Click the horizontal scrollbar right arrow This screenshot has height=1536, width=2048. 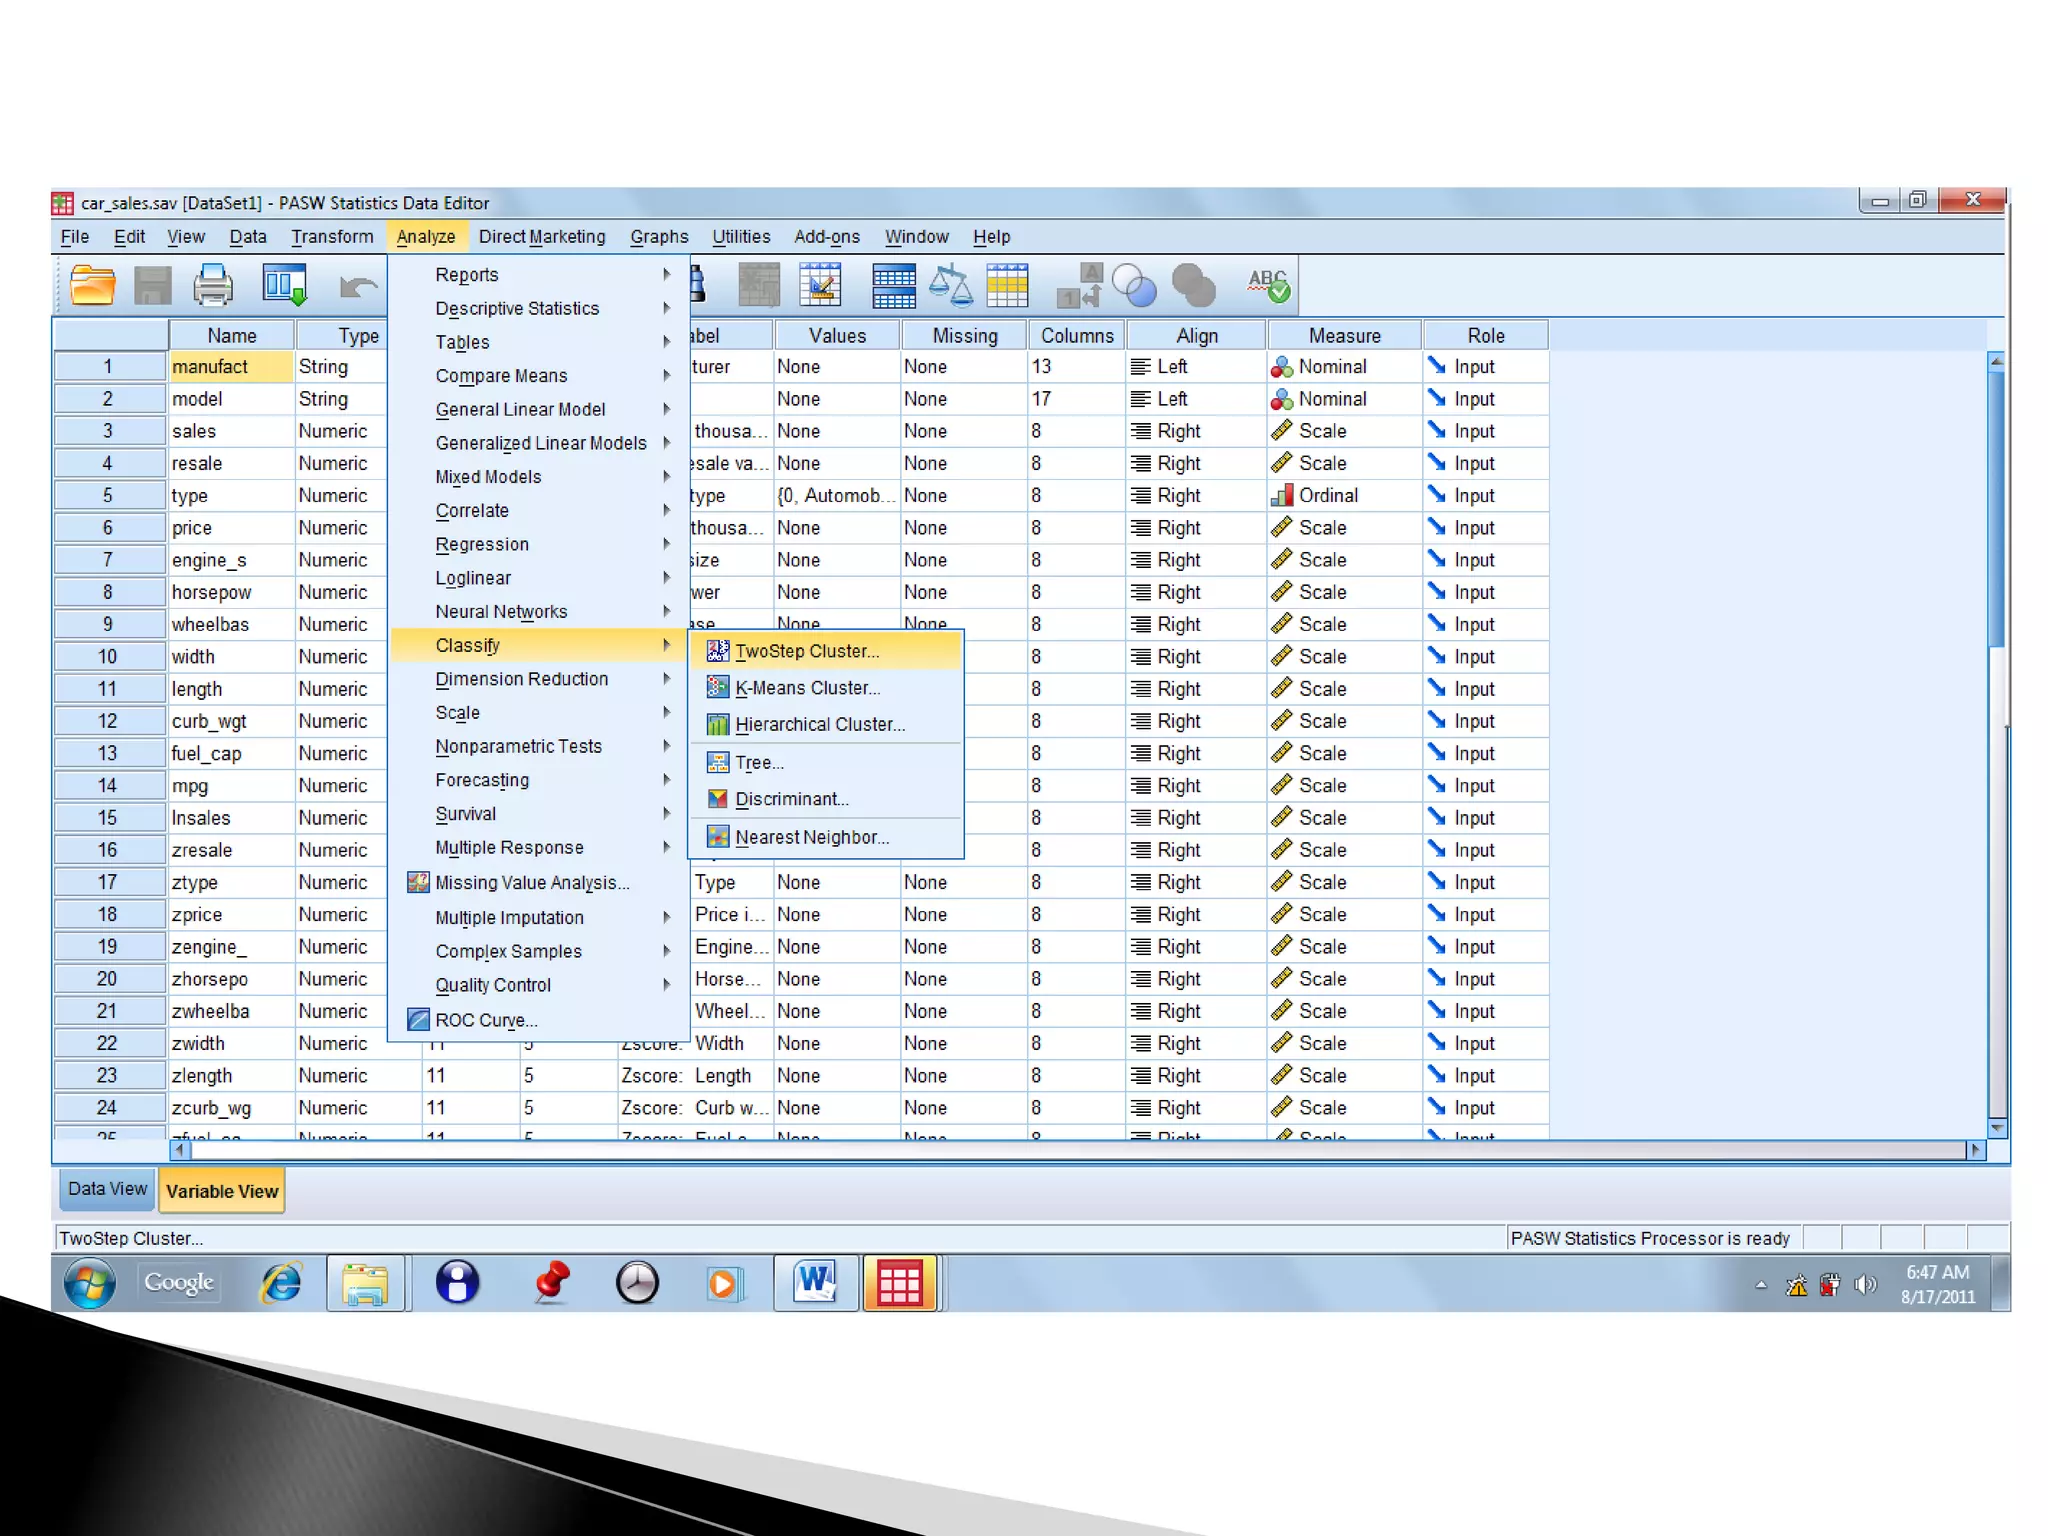tap(1976, 1150)
